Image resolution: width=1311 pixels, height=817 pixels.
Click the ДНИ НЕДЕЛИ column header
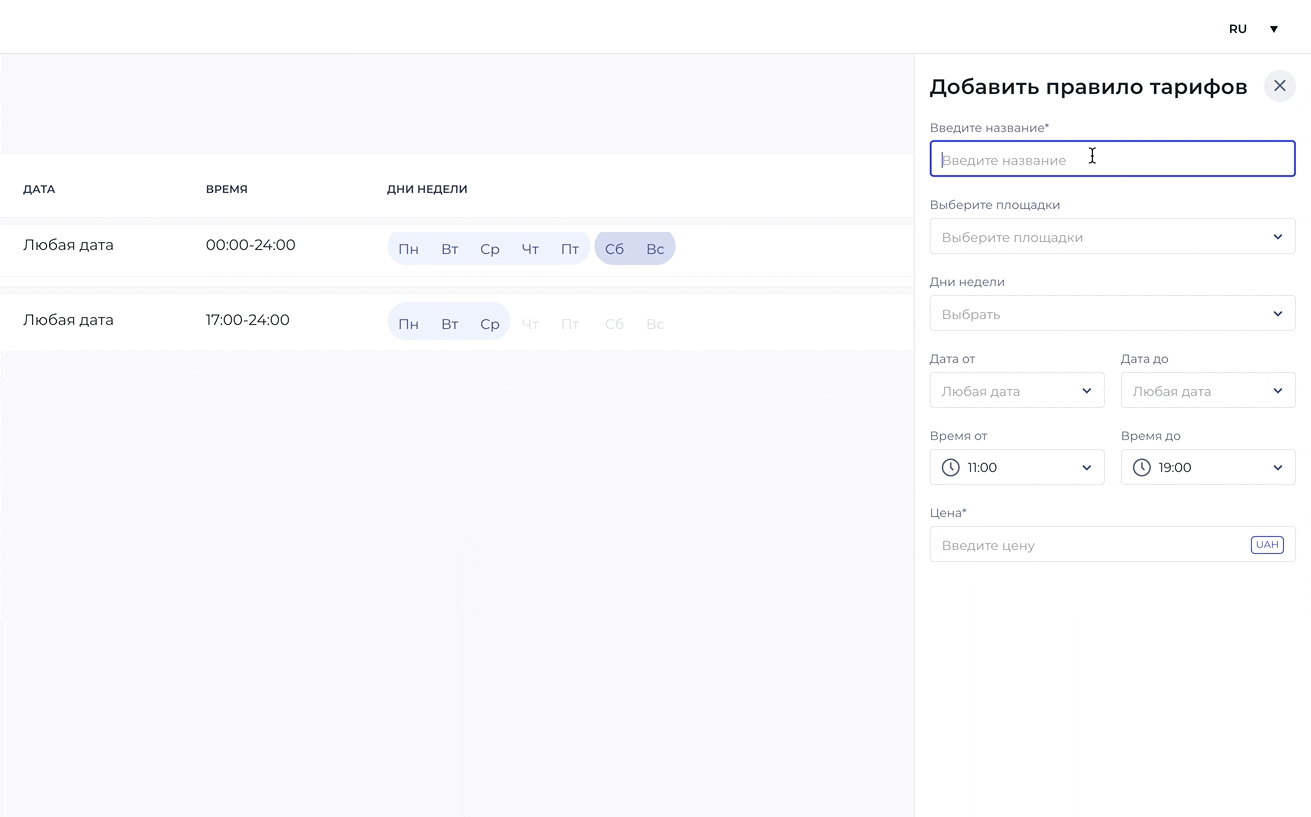[427, 189]
